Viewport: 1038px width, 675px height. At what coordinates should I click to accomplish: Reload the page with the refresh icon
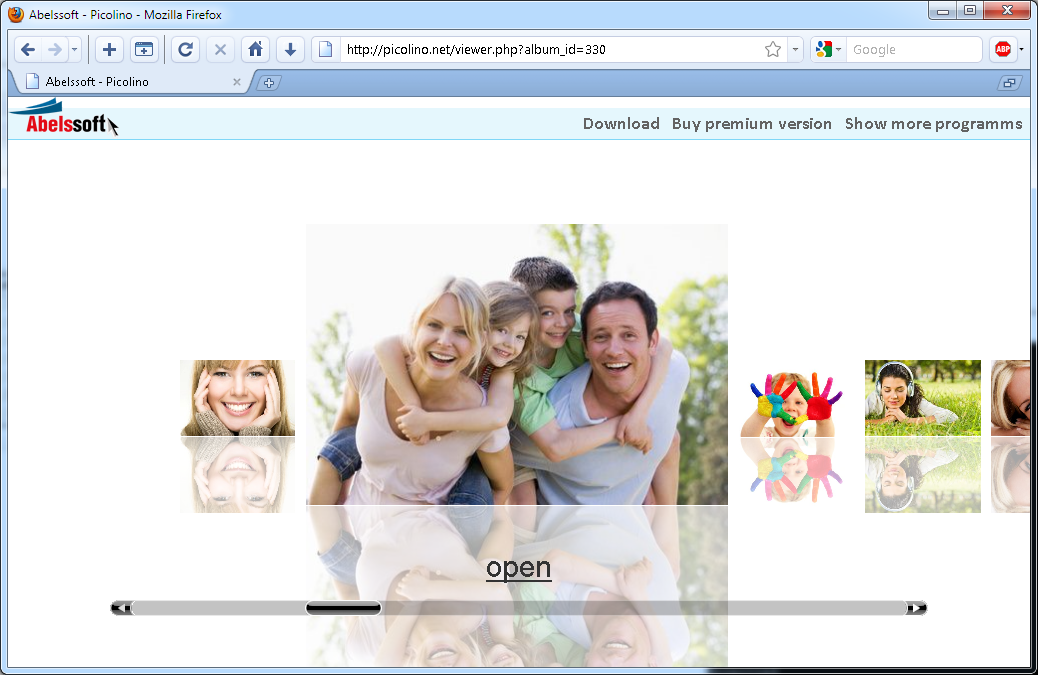pos(186,50)
